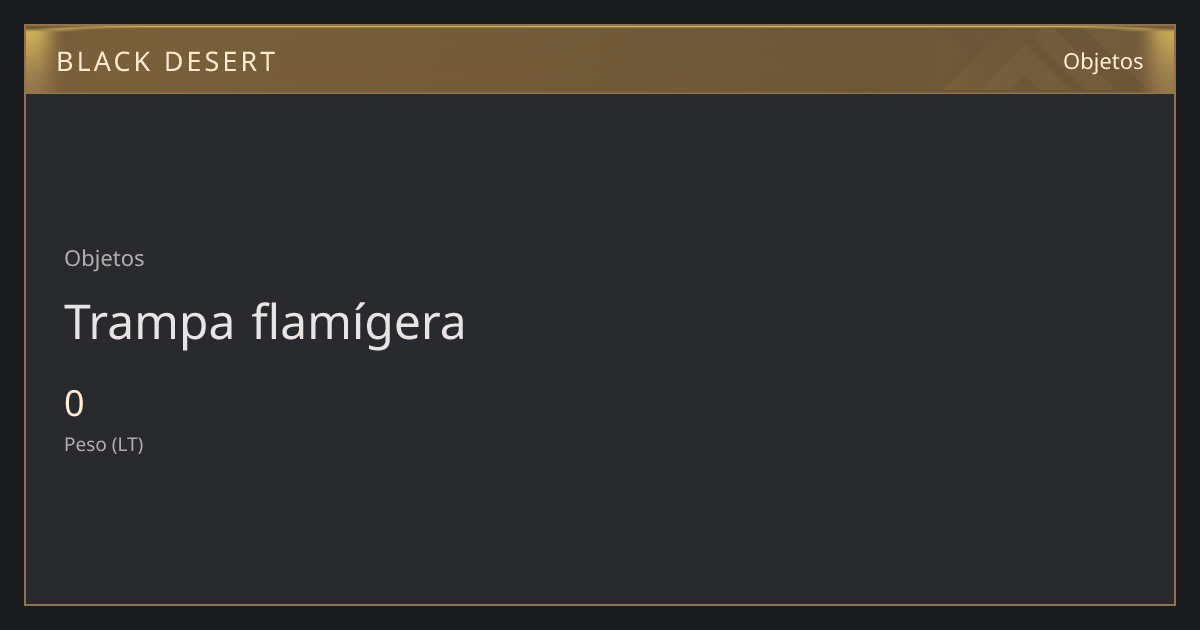Screen dimensions: 1200x630
Task: Select the weight value 0
Action: coord(74,404)
